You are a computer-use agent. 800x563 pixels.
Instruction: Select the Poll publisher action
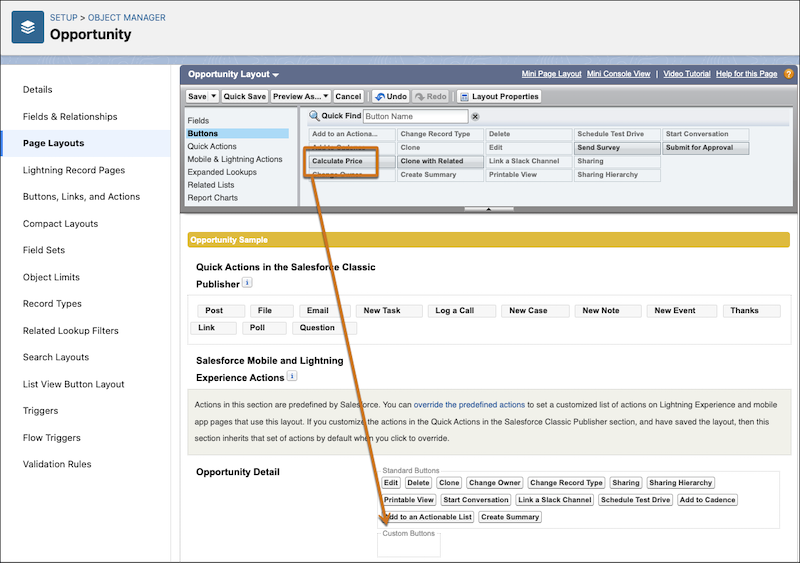pyautogui.click(x=264, y=328)
